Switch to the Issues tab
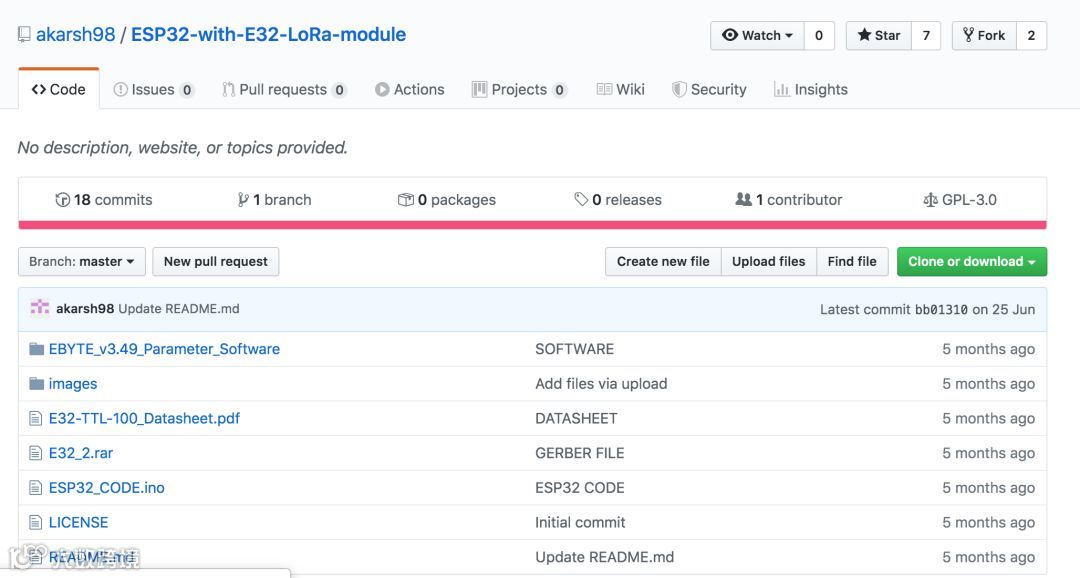The image size is (1080, 578). point(153,89)
